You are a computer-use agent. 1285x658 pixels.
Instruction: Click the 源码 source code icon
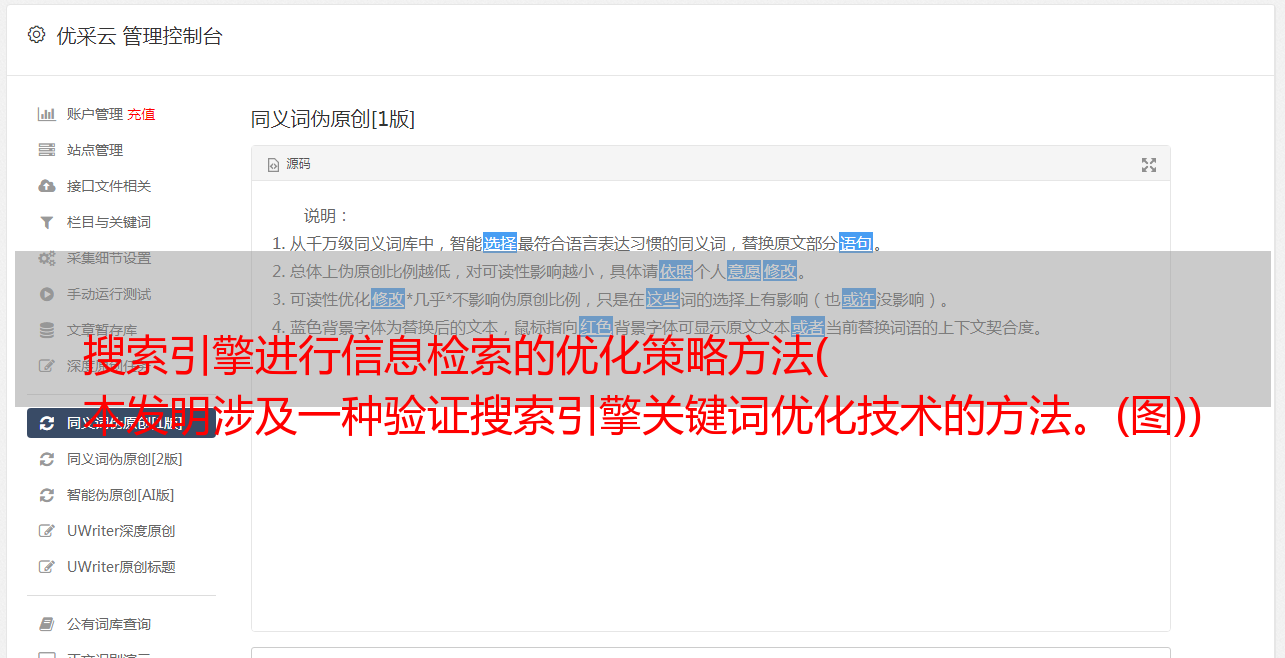pyautogui.click(x=273, y=165)
